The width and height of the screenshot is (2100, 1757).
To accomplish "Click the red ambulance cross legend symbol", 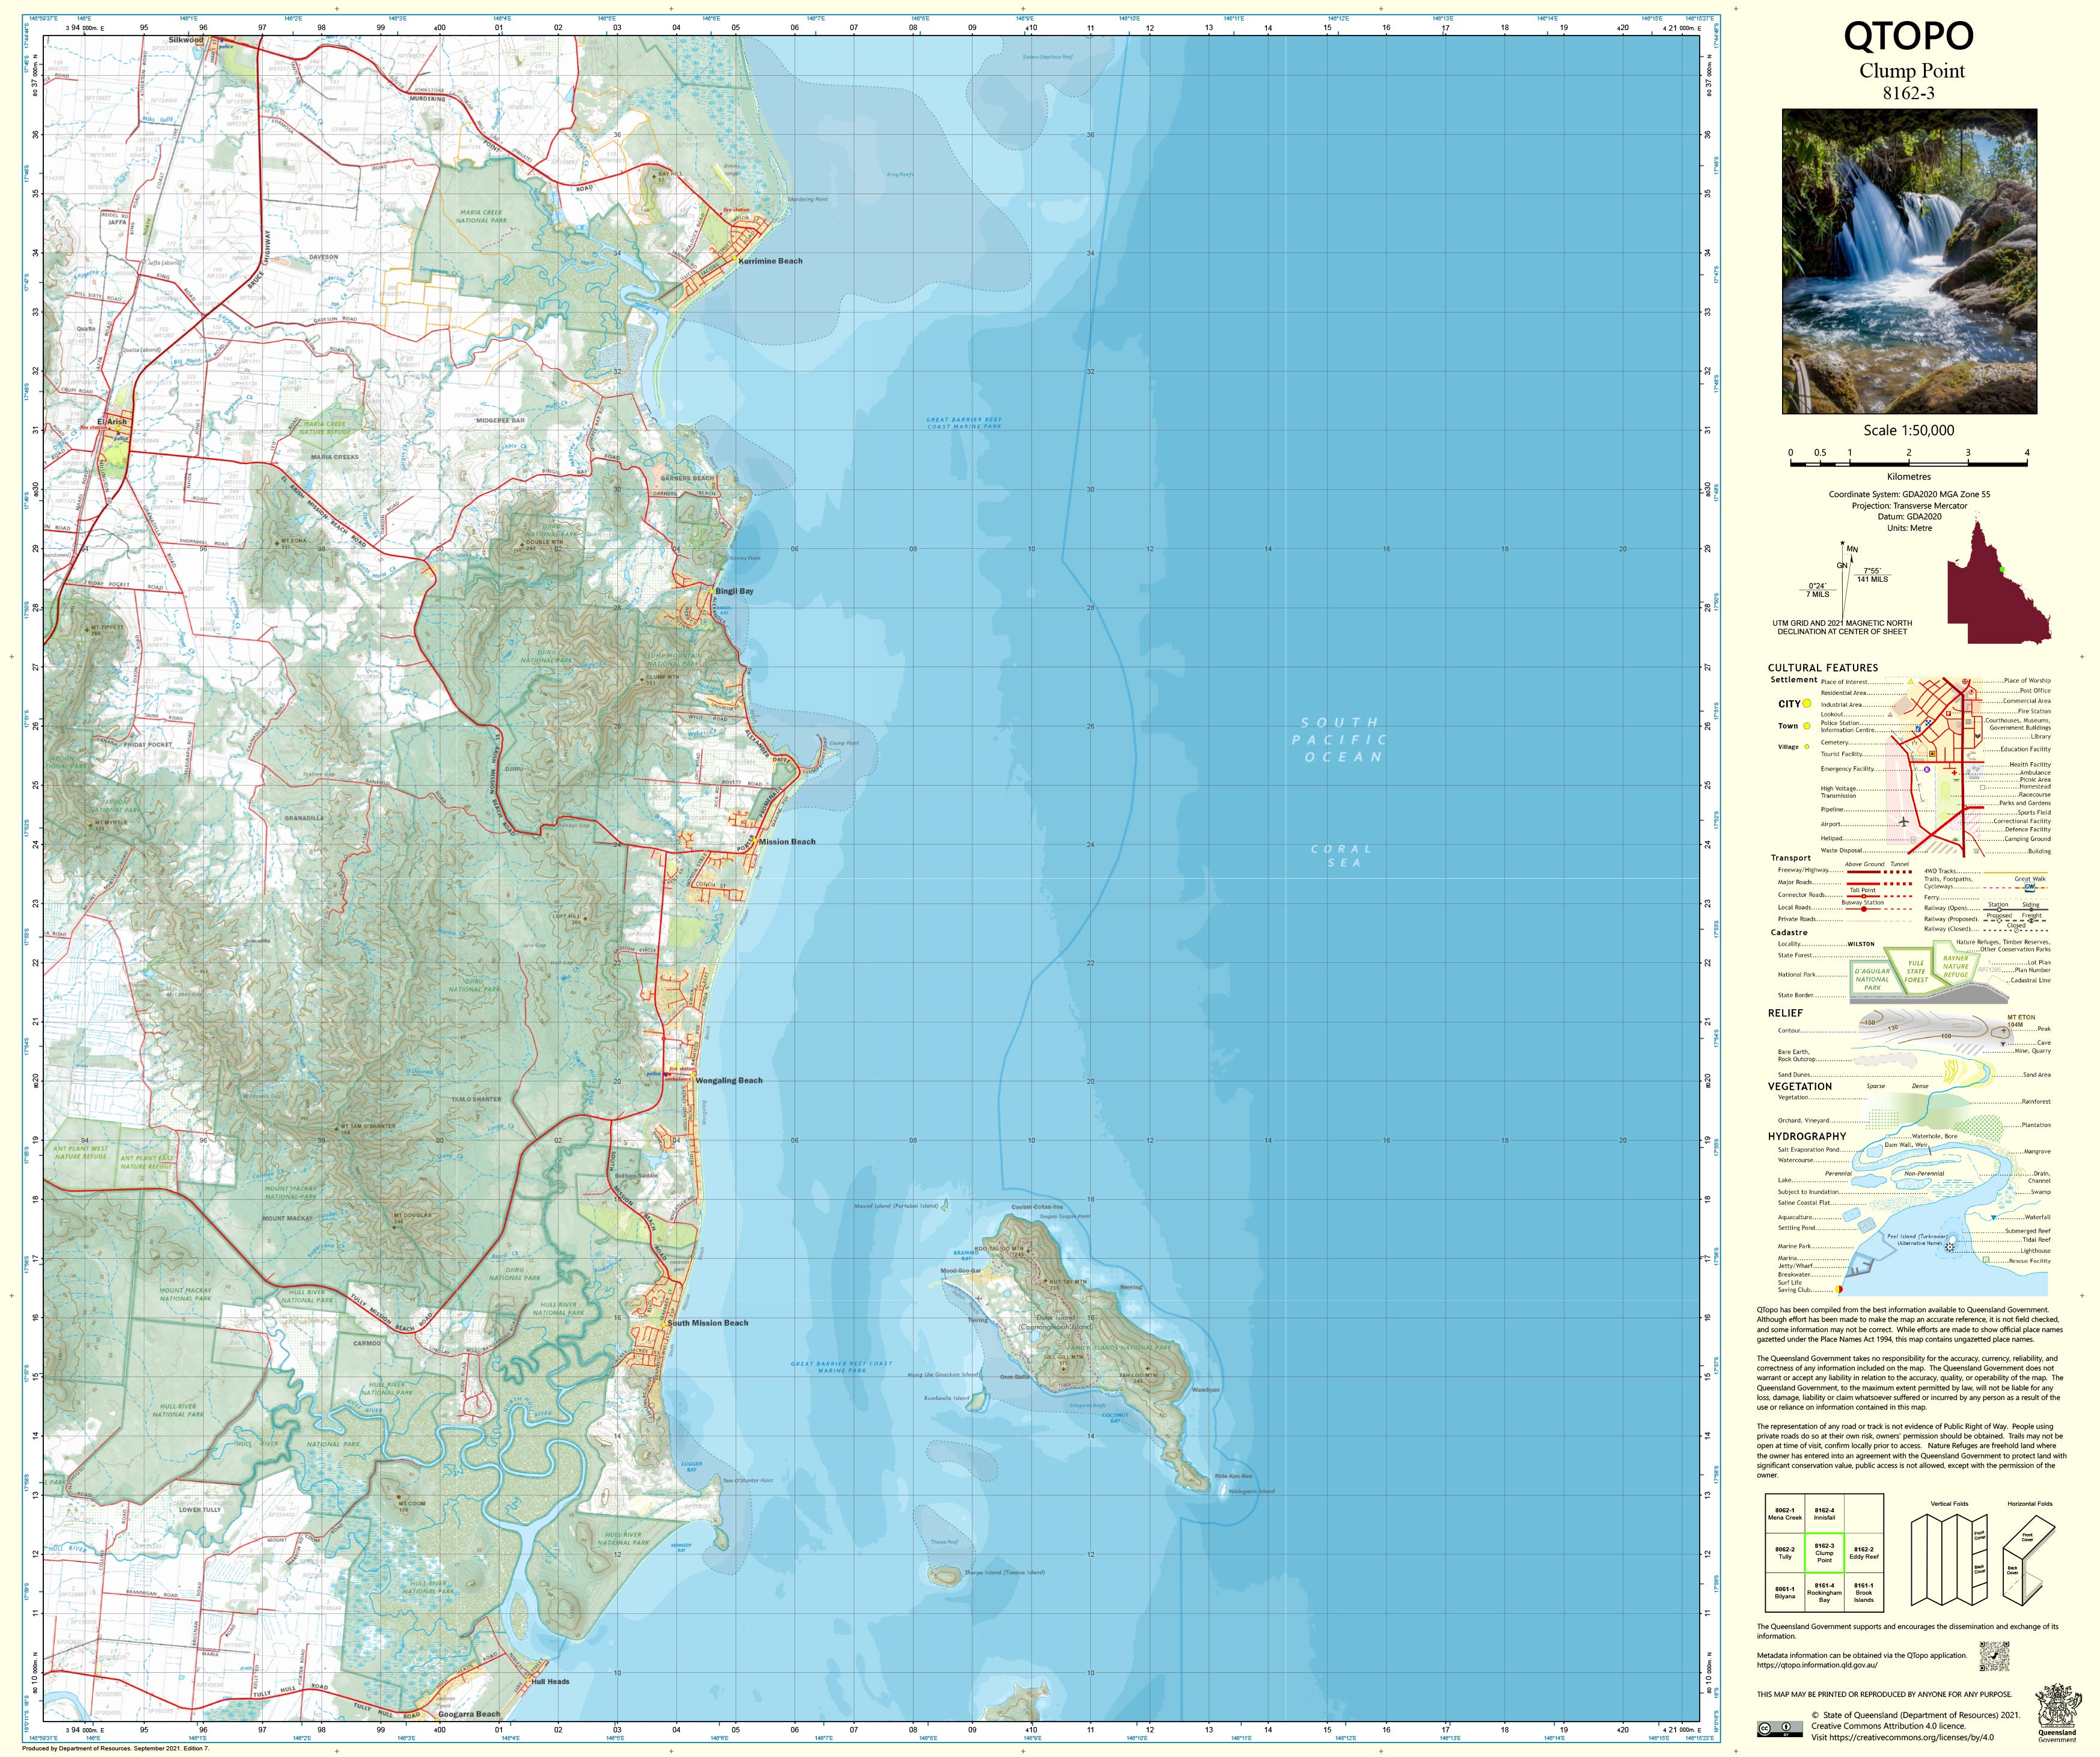I will point(1954,773).
